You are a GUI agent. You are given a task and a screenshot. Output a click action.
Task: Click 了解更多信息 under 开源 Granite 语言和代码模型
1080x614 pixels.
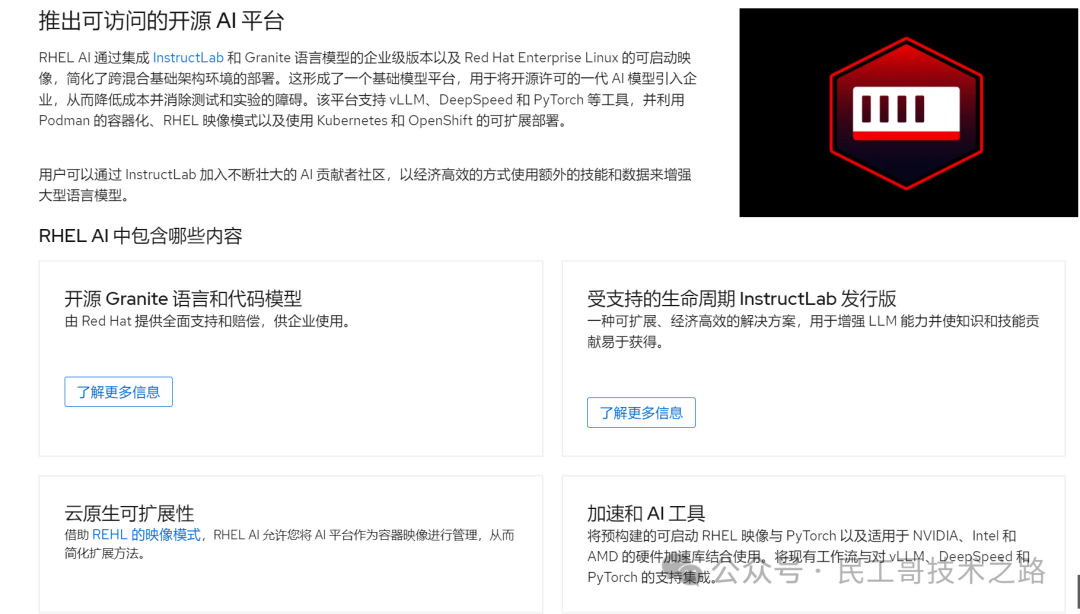pos(118,392)
